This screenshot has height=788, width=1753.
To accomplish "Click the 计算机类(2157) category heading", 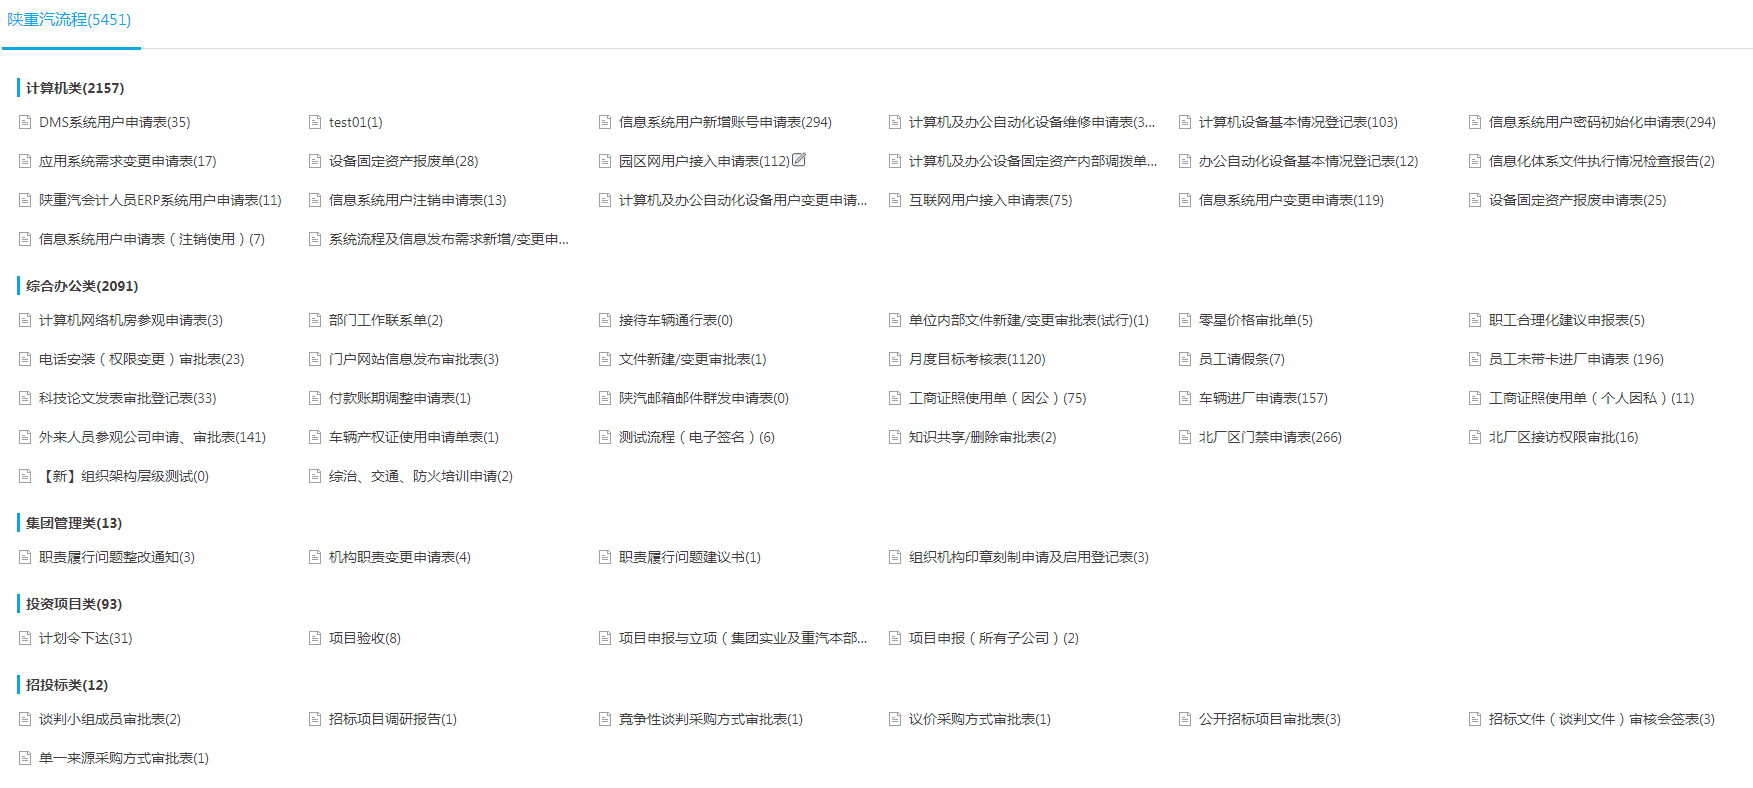I will point(75,88).
